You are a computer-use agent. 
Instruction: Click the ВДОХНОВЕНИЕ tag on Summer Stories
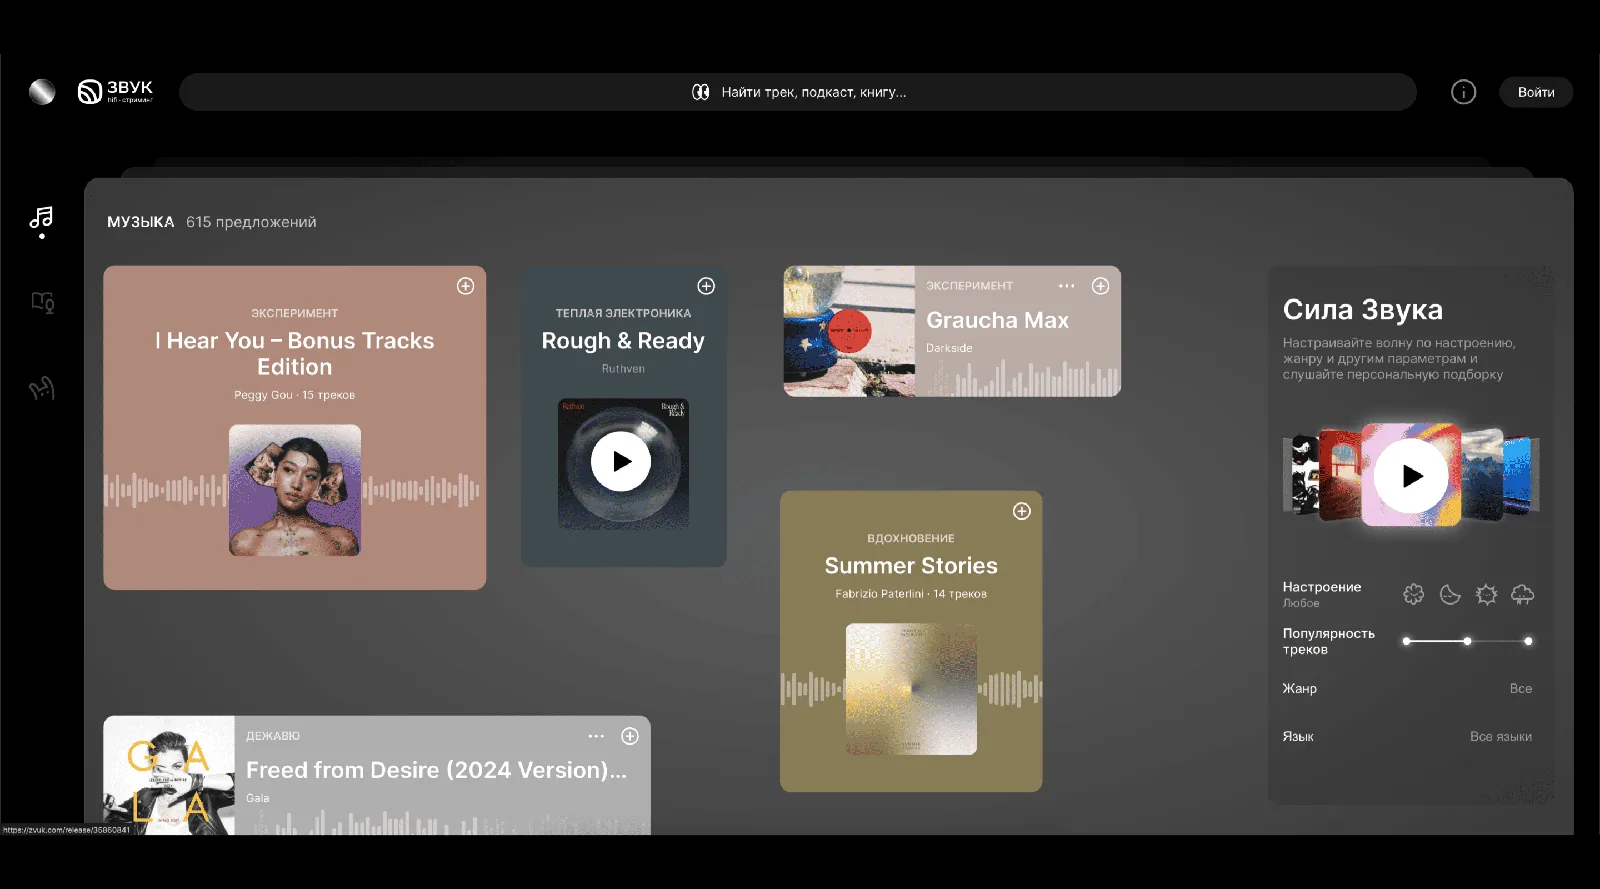pos(911,538)
